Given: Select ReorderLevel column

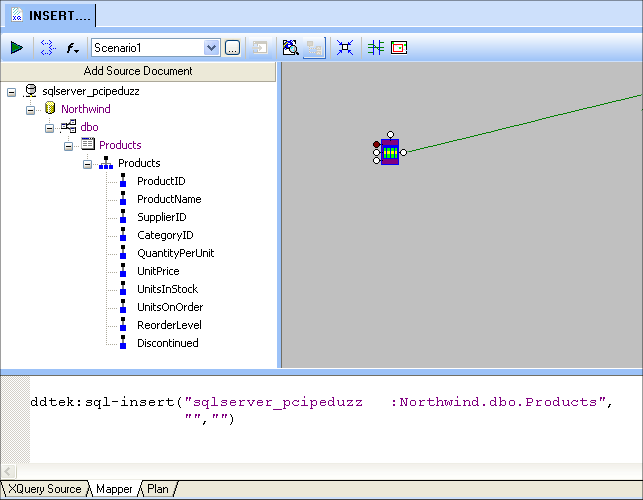Looking at the screenshot, I should click(x=169, y=325).
